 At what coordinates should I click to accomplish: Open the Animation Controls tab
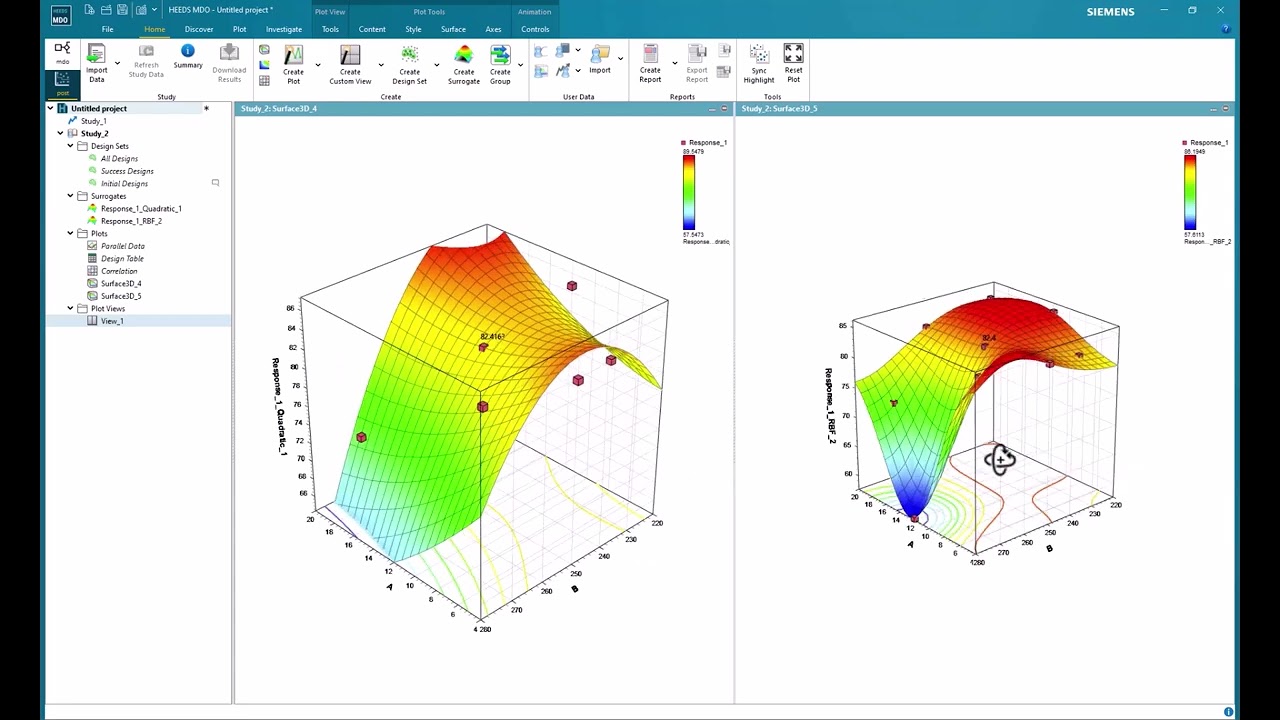coord(535,29)
